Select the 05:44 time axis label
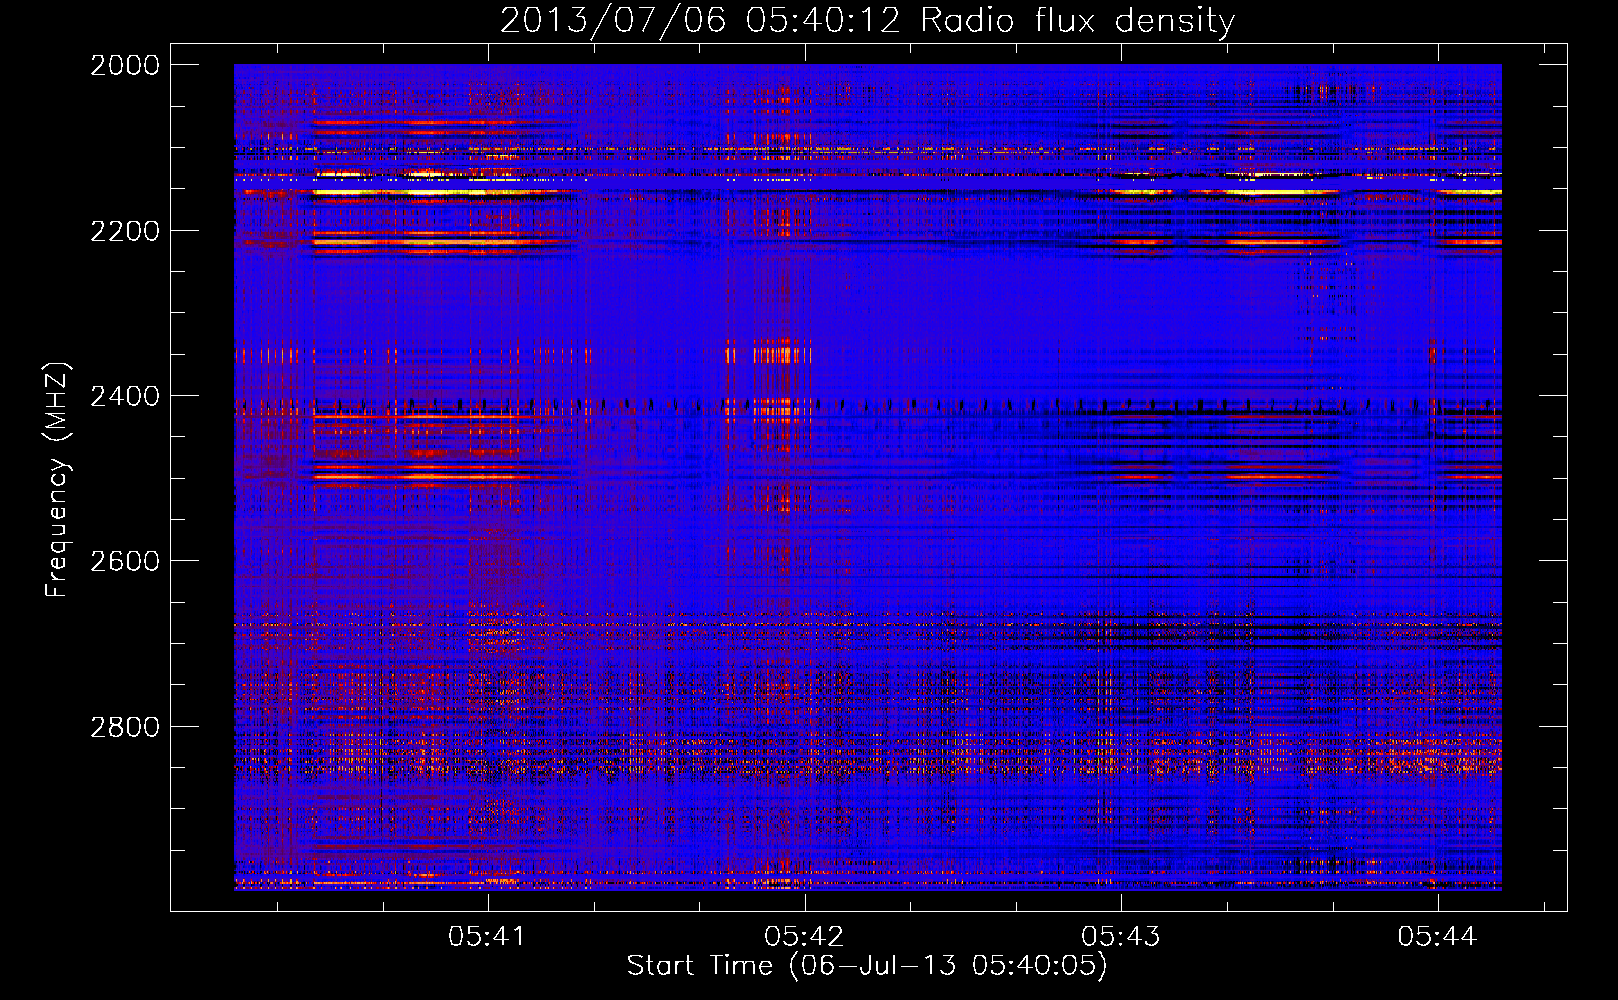Image resolution: width=1618 pixels, height=1000 pixels. pos(1437,936)
